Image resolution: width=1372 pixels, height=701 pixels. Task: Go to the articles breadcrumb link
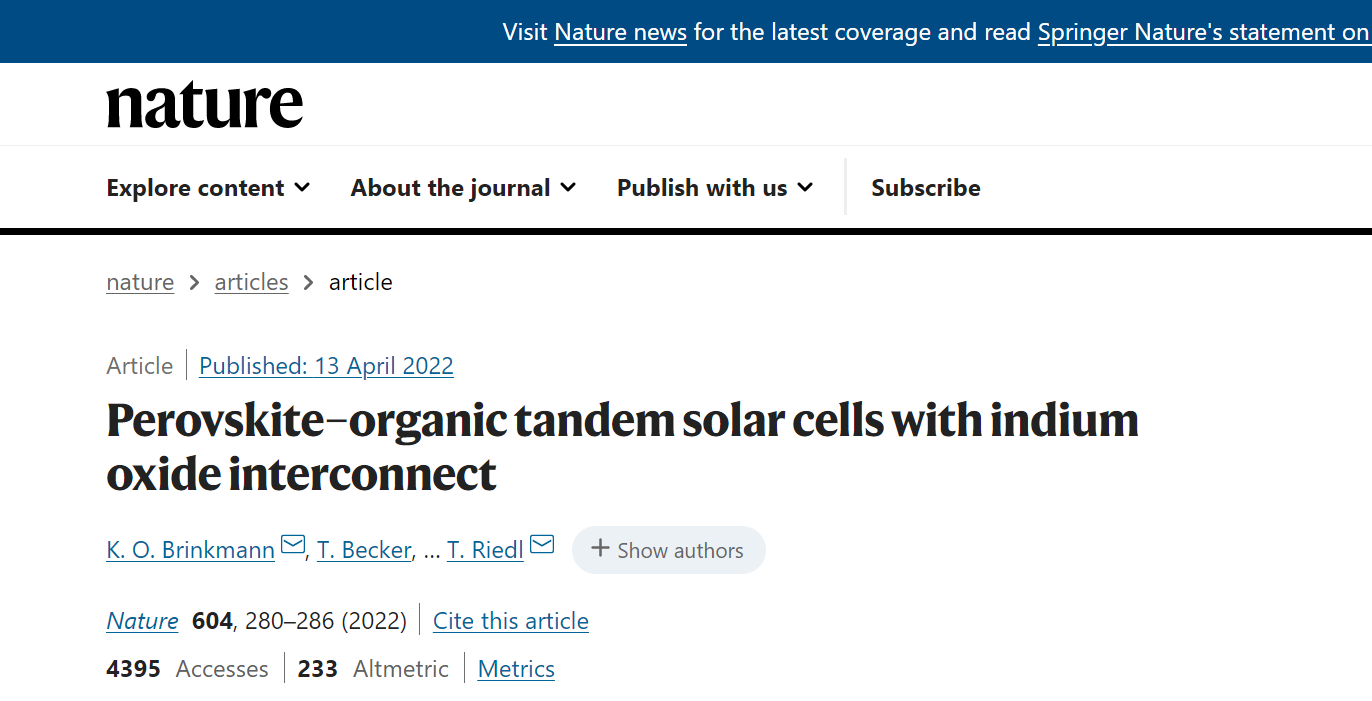251,282
